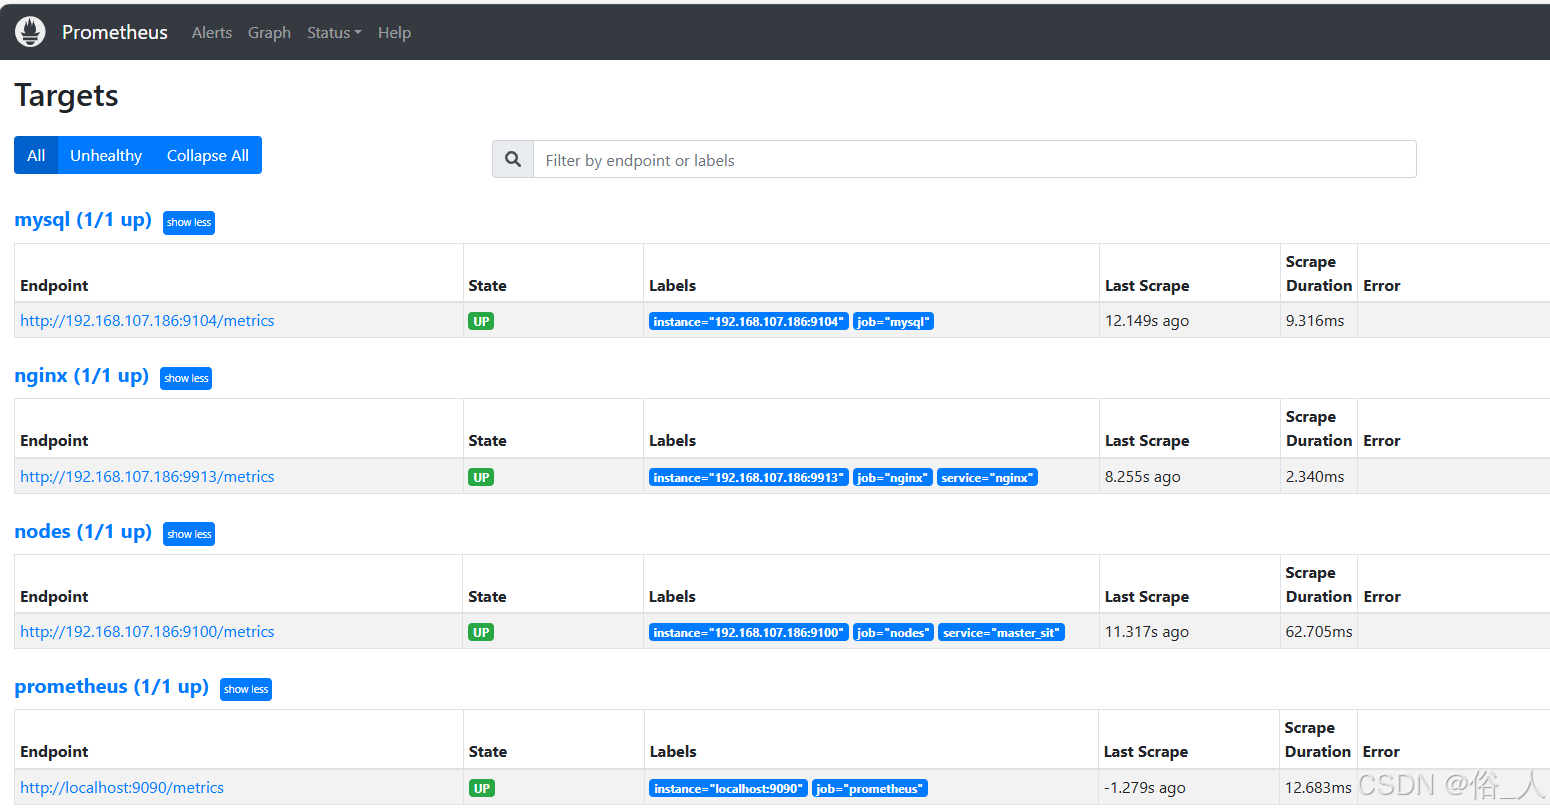The image size is (1550, 812).
Task: Click the Labels column header in nginx table
Action: (672, 440)
